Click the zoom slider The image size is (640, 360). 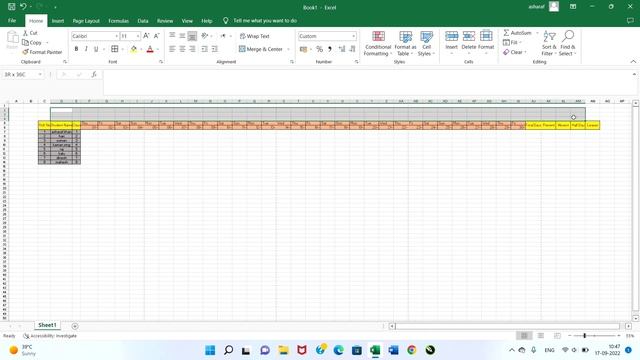[594, 336]
